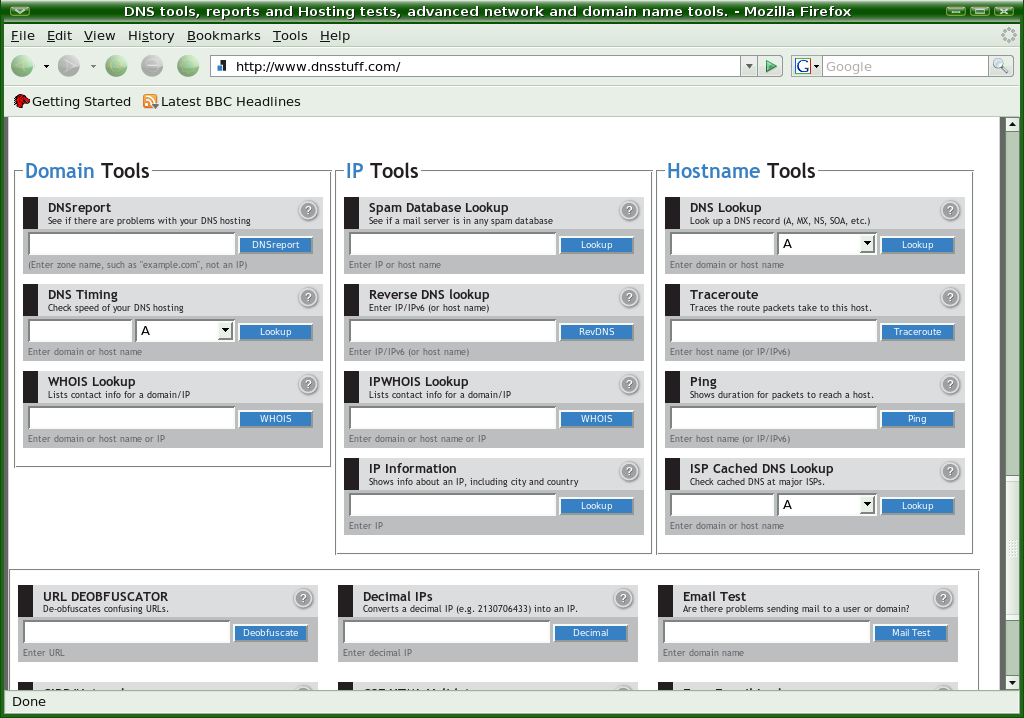
Task: Open the Help menu
Action: [335, 36]
